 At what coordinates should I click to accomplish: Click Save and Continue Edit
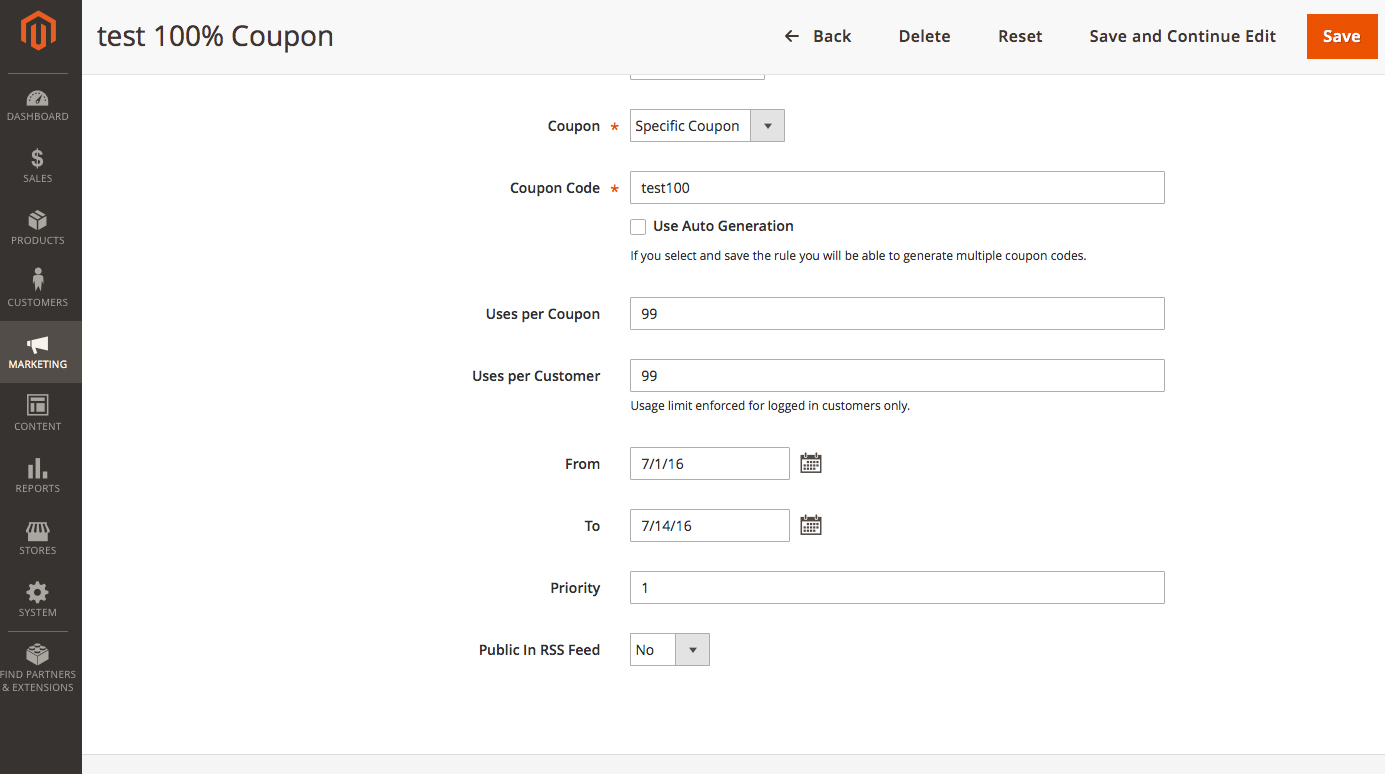pos(1182,36)
